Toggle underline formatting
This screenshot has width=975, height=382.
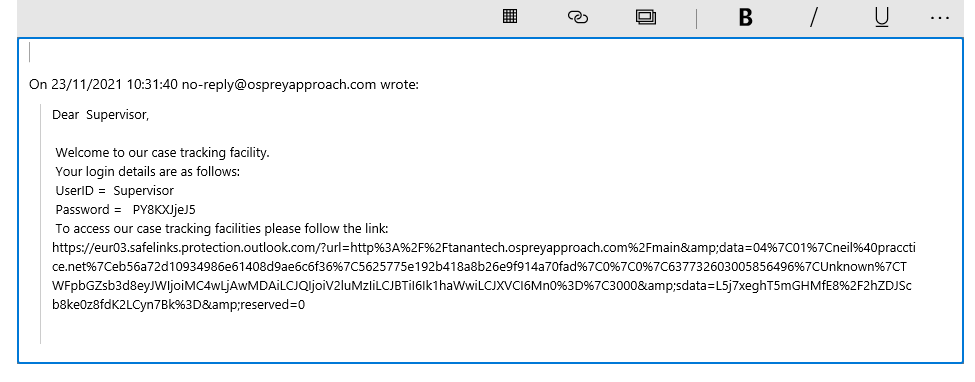(x=882, y=18)
